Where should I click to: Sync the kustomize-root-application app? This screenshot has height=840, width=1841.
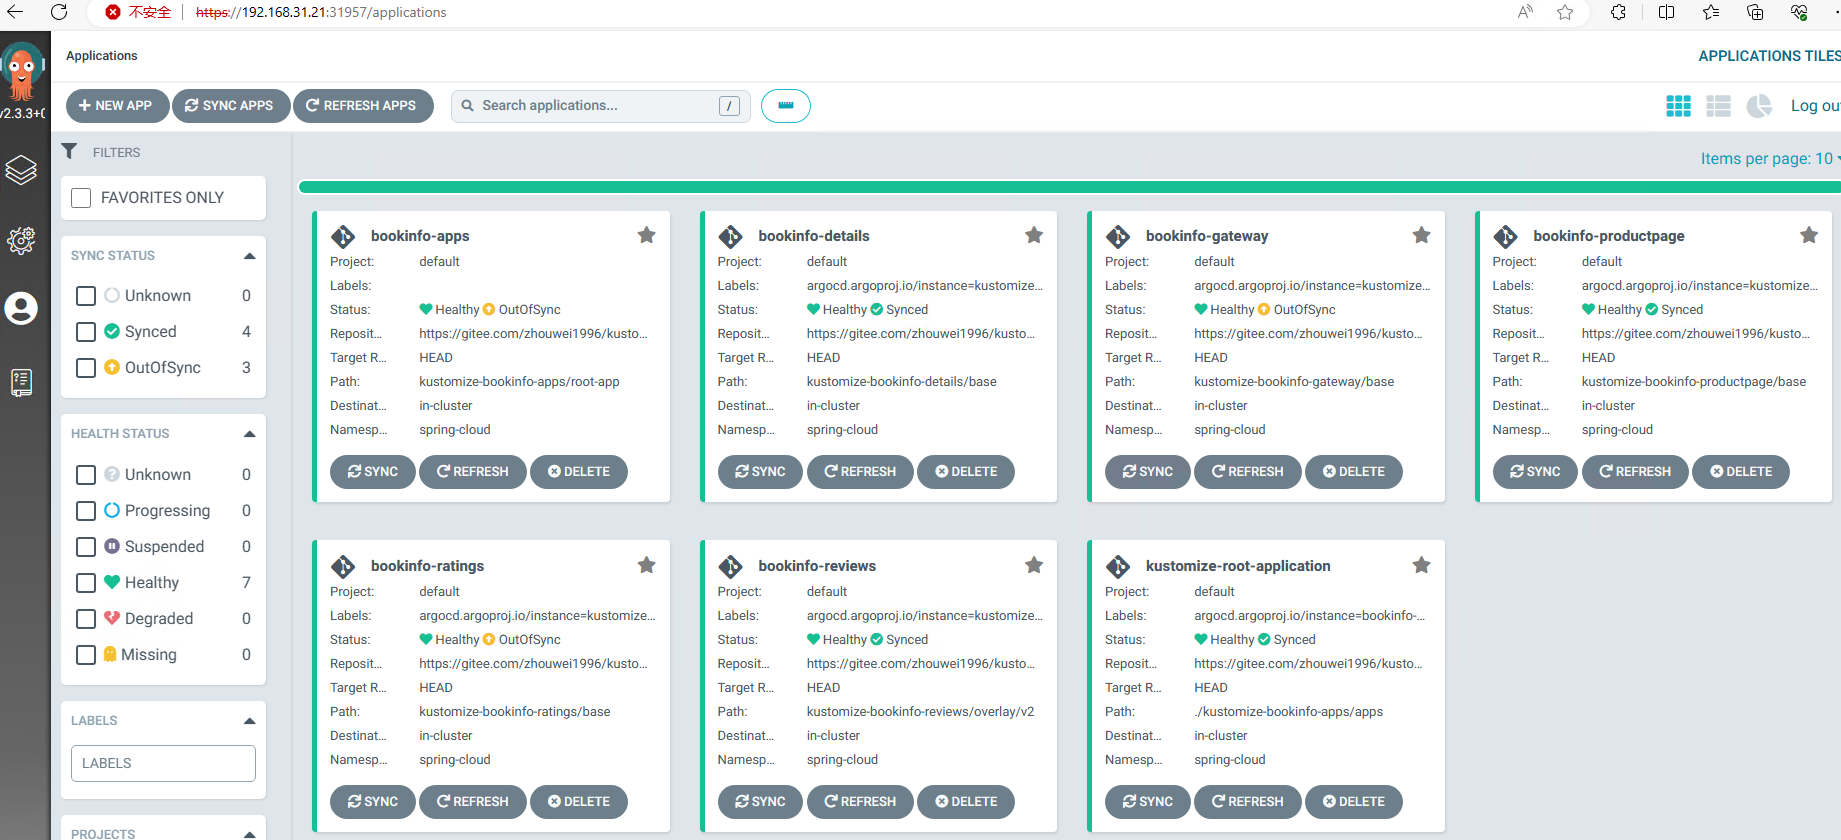pyautogui.click(x=1148, y=802)
